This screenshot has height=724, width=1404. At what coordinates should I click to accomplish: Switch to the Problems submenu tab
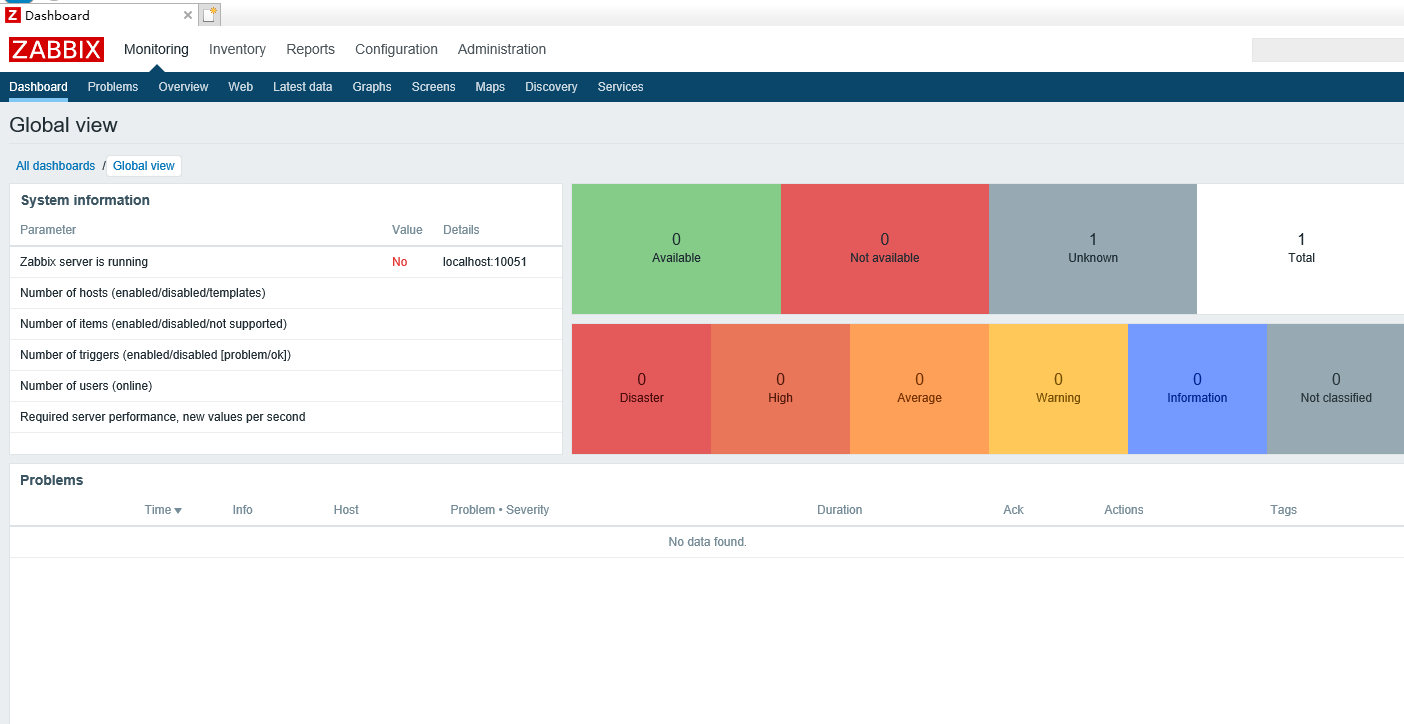pos(113,87)
